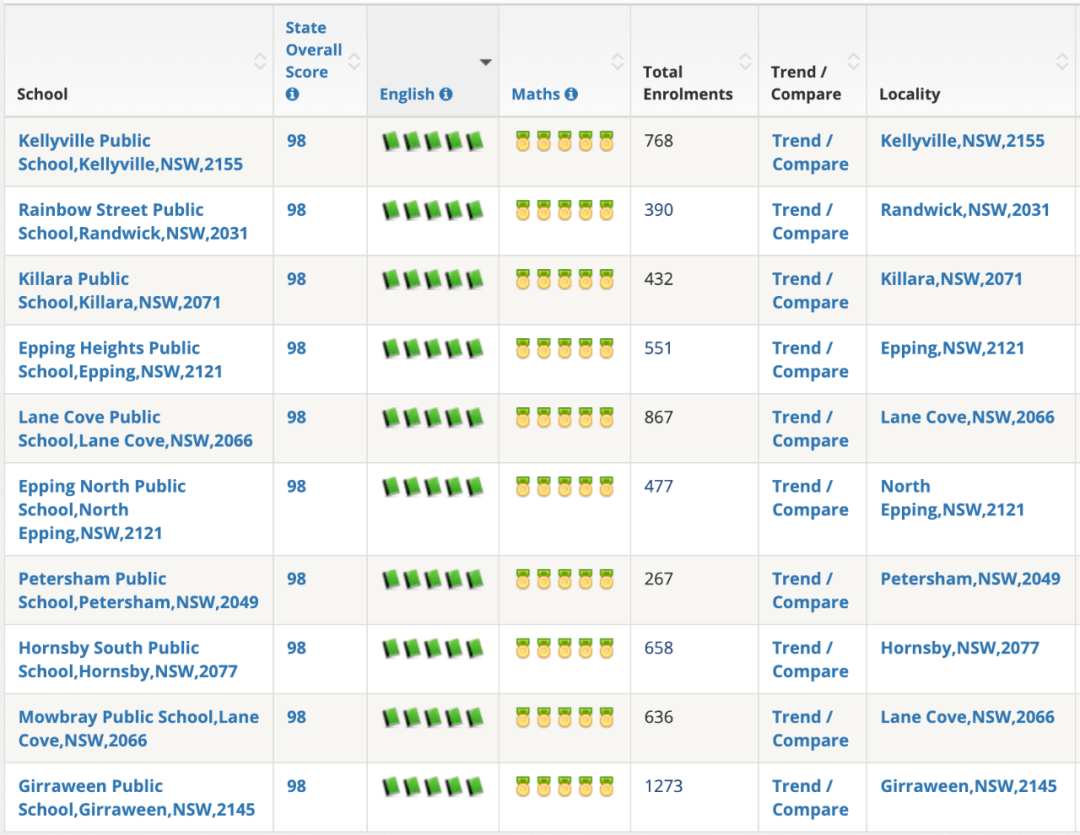The width and height of the screenshot is (1080, 835).
Task: Click locality Hornsby,NSW,2077
Action: [x=959, y=648]
